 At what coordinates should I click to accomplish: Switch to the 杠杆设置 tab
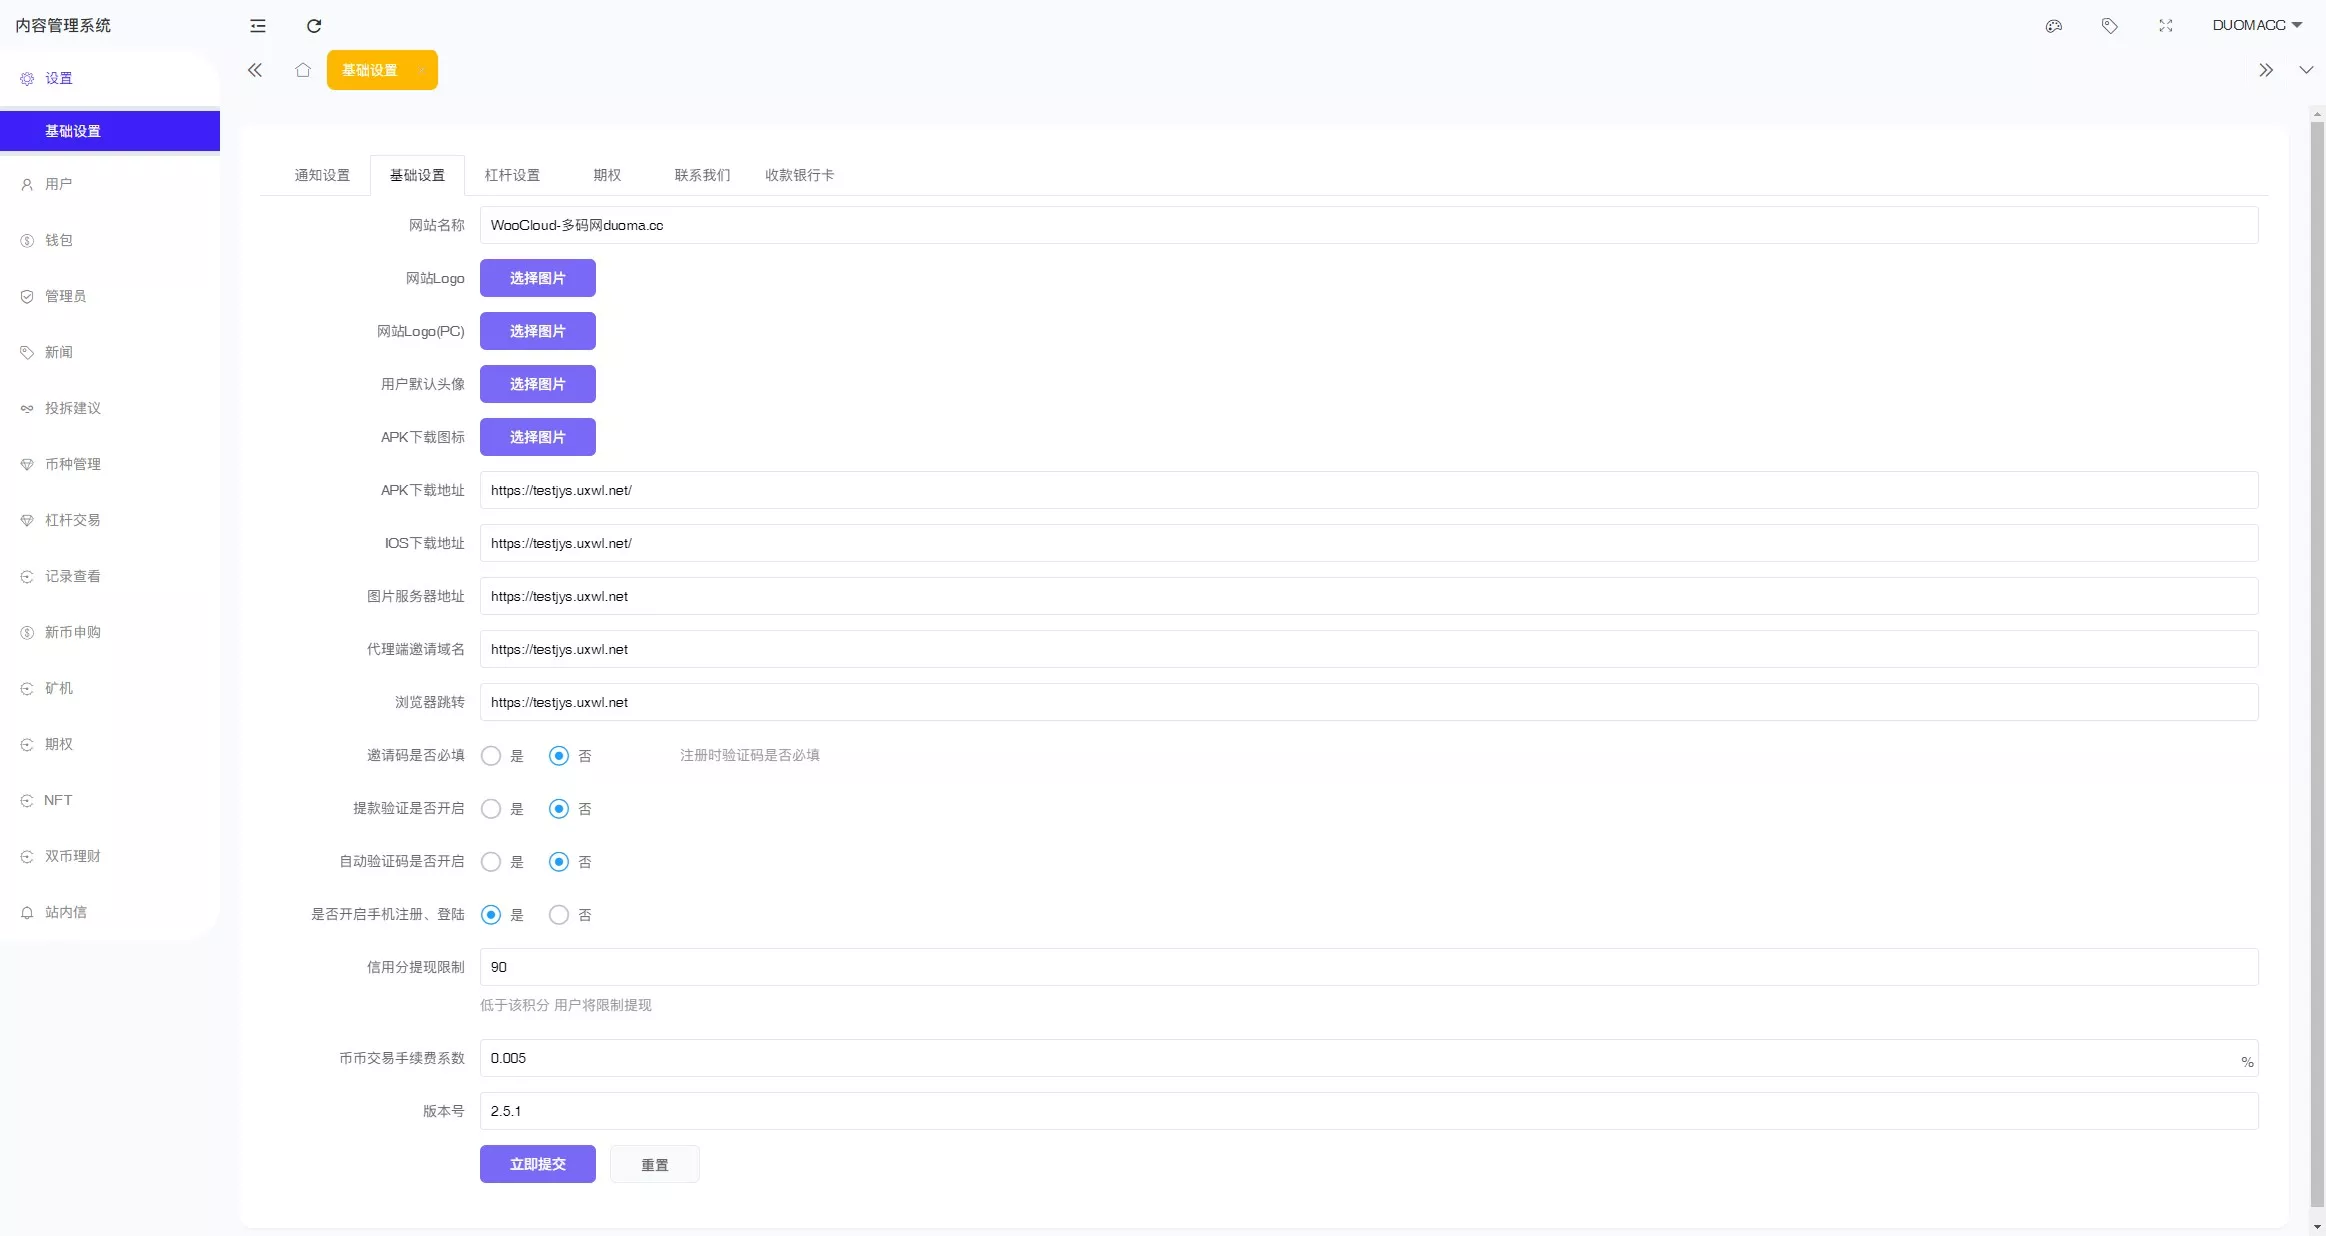pyautogui.click(x=512, y=175)
